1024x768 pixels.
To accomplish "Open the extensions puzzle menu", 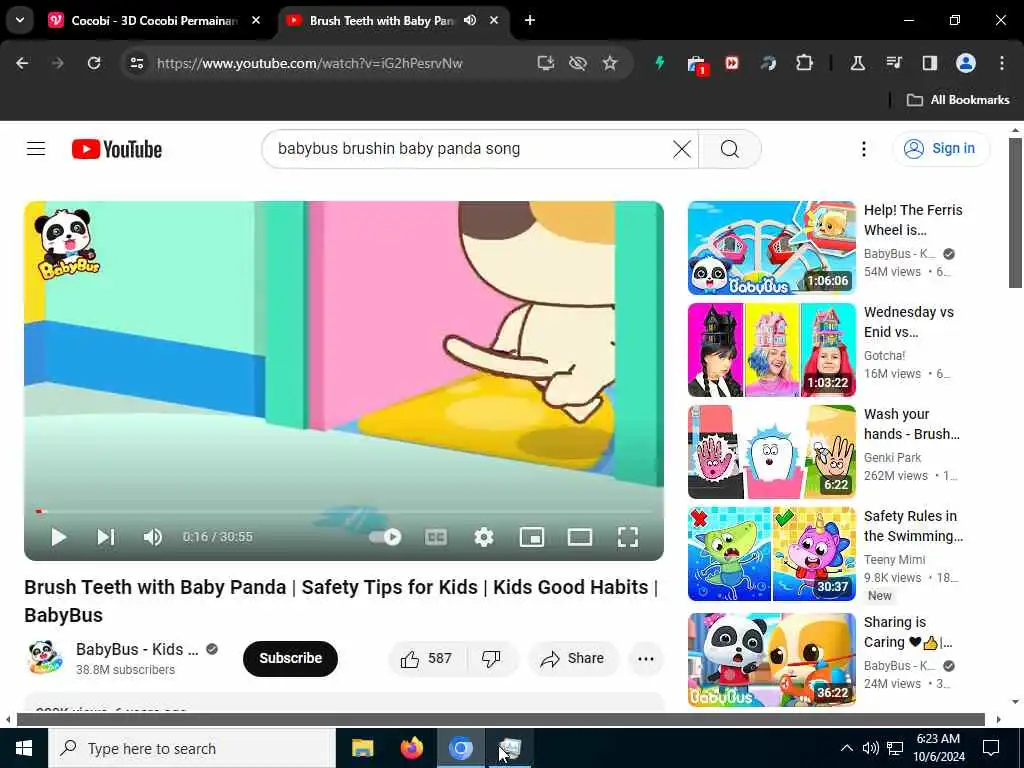I will pos(805,63).
